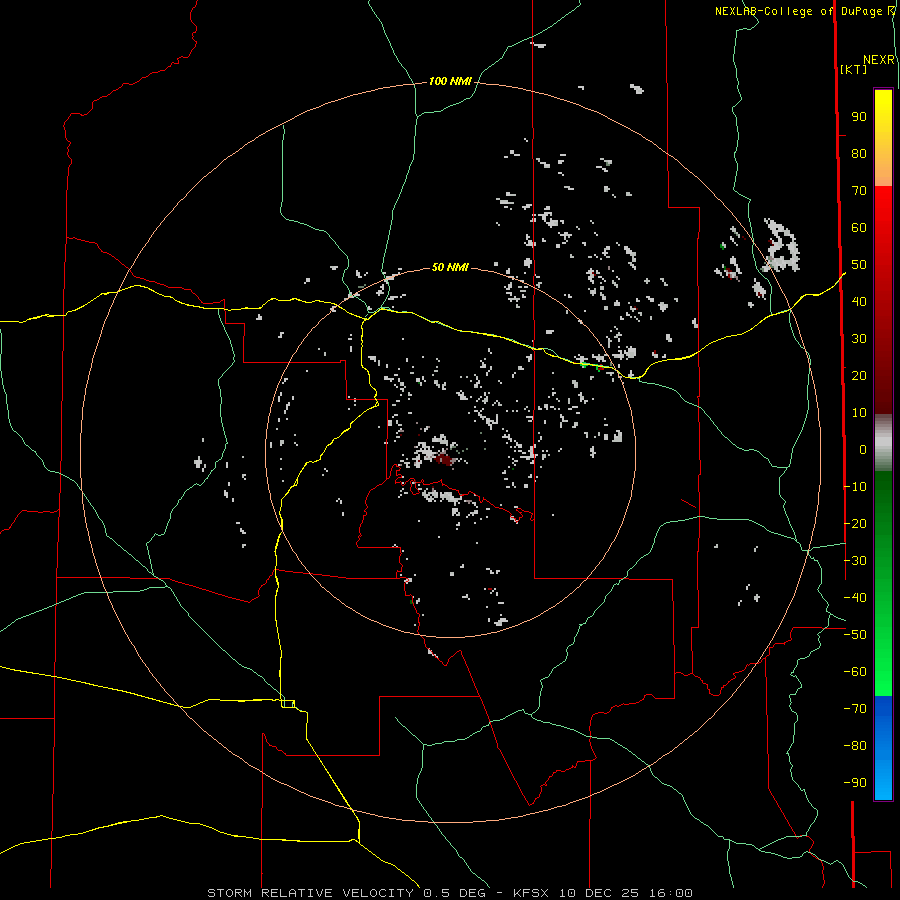Image resolution: width=900 pixels, height=900 pixels.
Task: Click the blue bottom segment of color scale
Action: (883, 747)
